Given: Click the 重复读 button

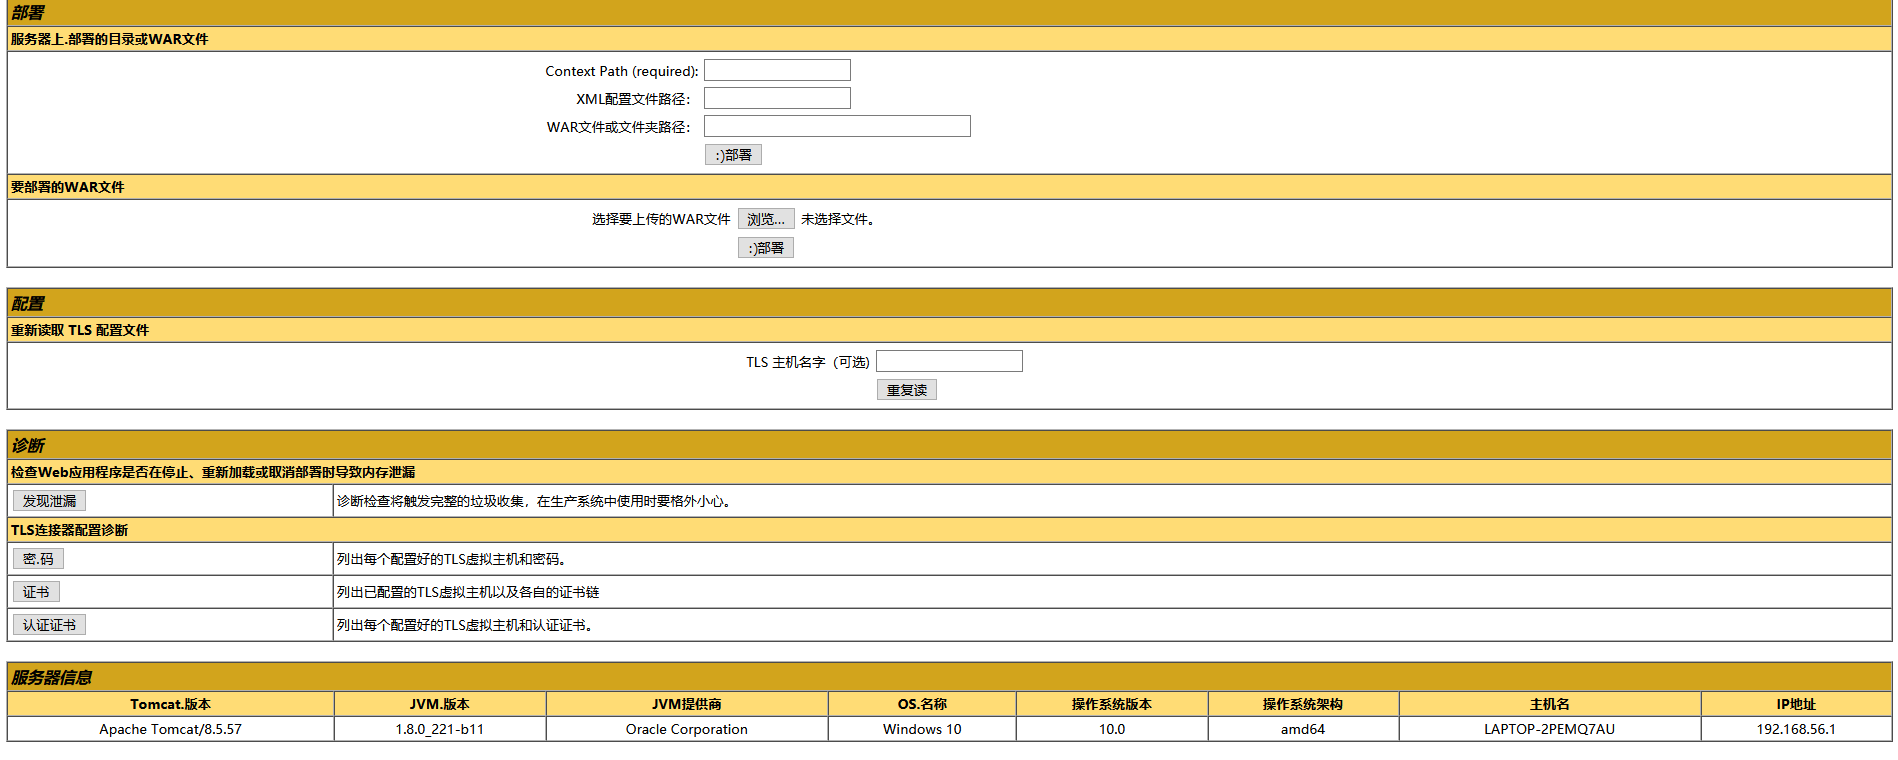Looking at the screenshot, I should [x=907, y=390].
